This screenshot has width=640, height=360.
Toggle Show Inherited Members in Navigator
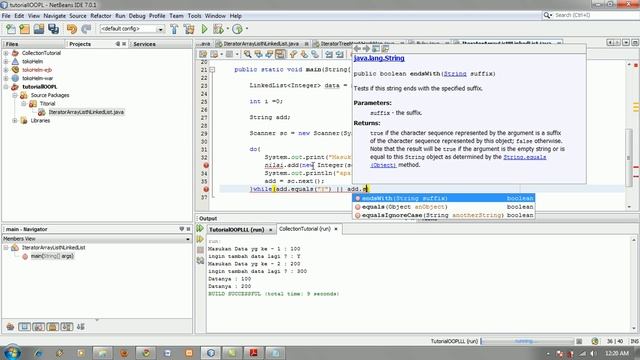click(10, 327)
